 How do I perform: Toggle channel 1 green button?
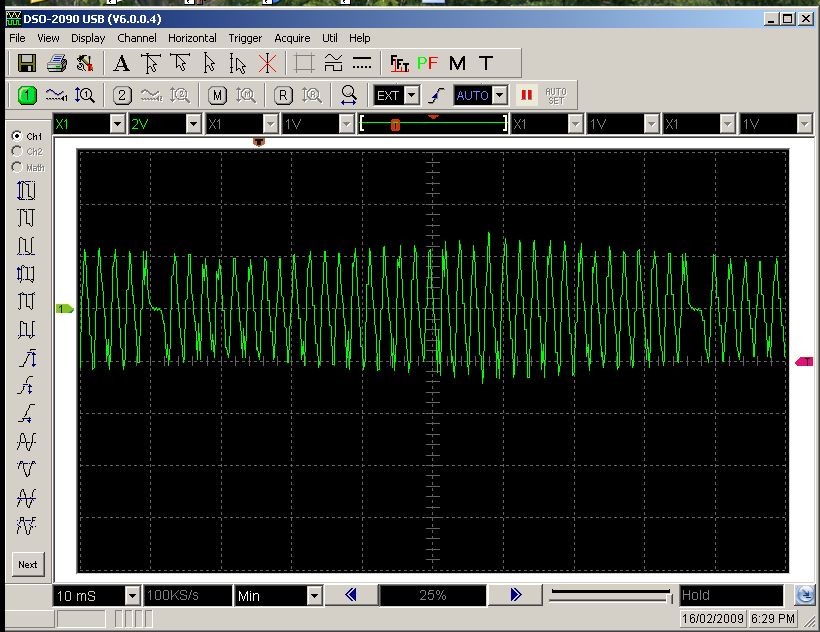[27, 95]
